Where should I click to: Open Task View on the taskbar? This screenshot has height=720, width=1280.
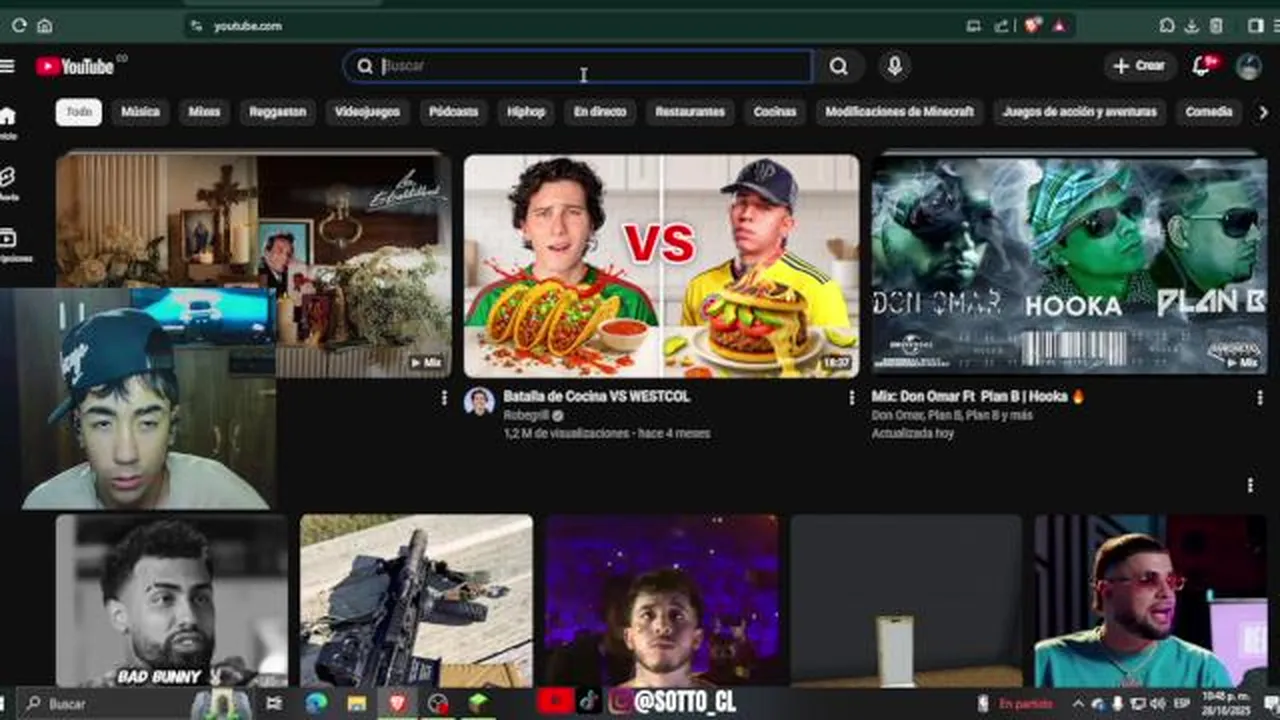(274, 703)
